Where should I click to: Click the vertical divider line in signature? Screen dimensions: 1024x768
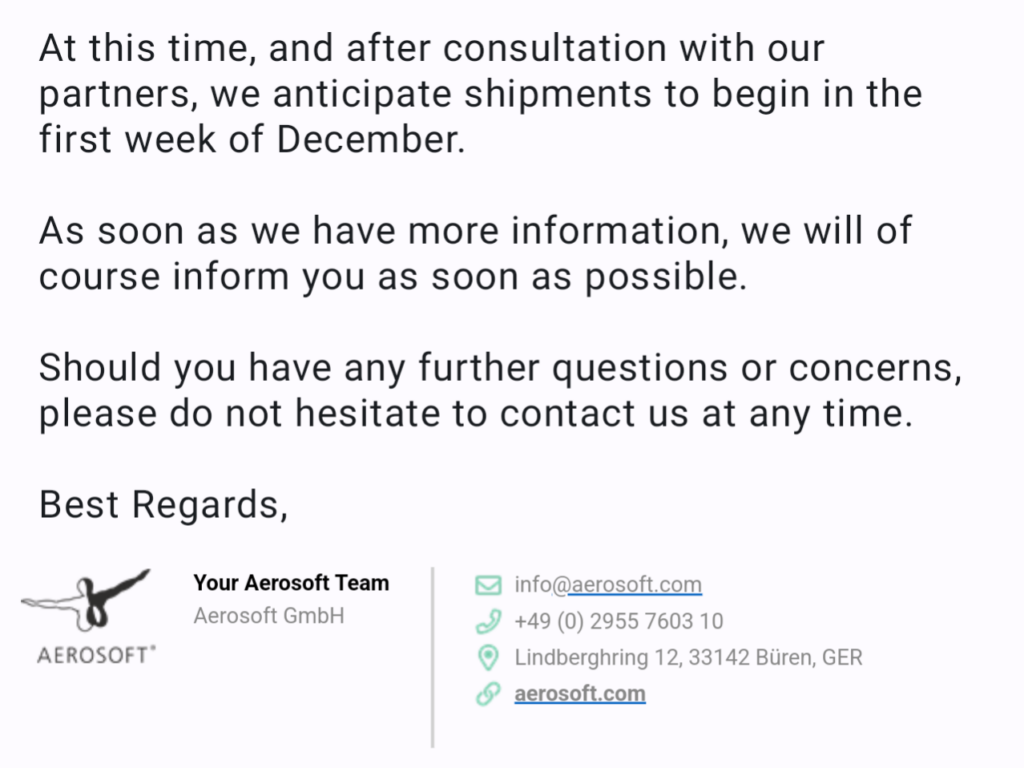pos(432,657)
